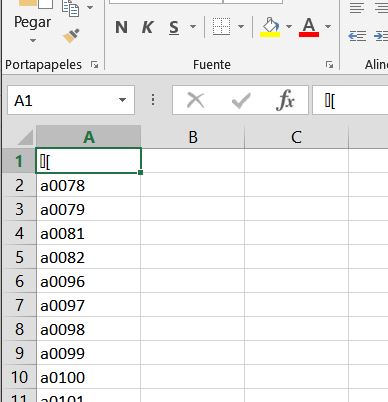The image size is (388, 402).
Task: Select row 10 header
Action: click(19, 377)
